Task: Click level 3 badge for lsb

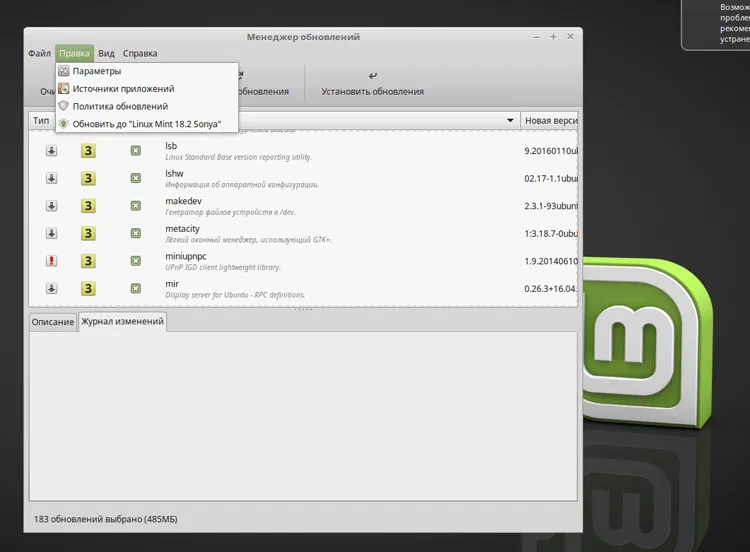Action: pyautogui.click(x=88, y=151)
